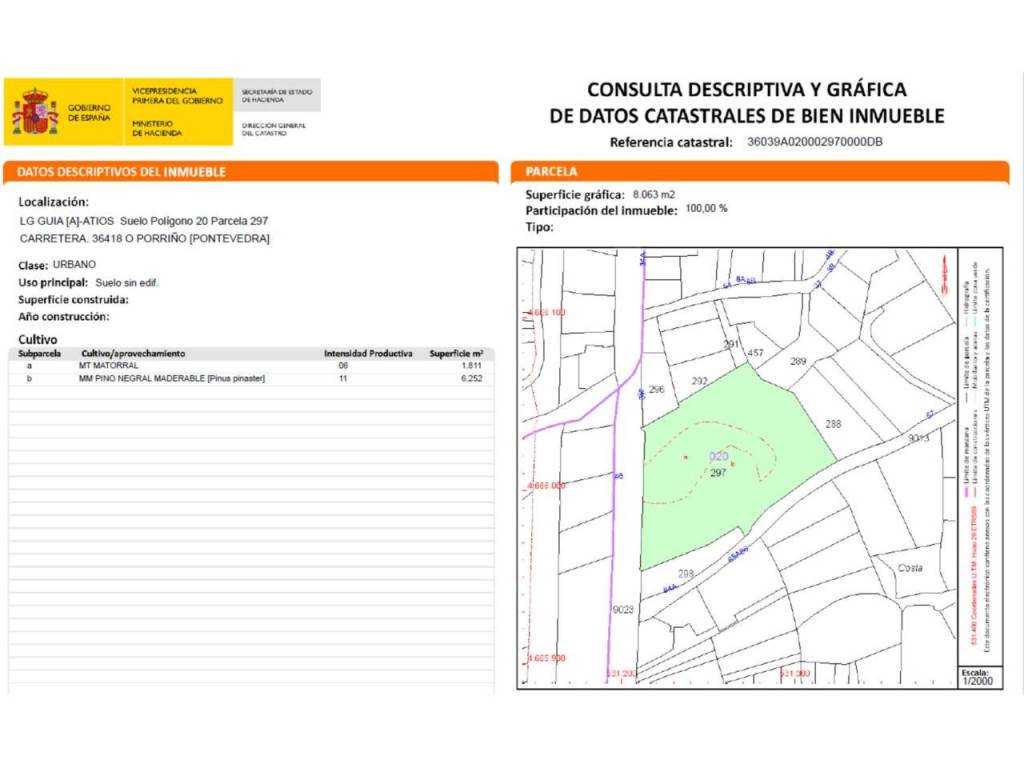Click the 9023 road label
The height and width of the screenshot is (768, 1024).
(x=623, y=609)
